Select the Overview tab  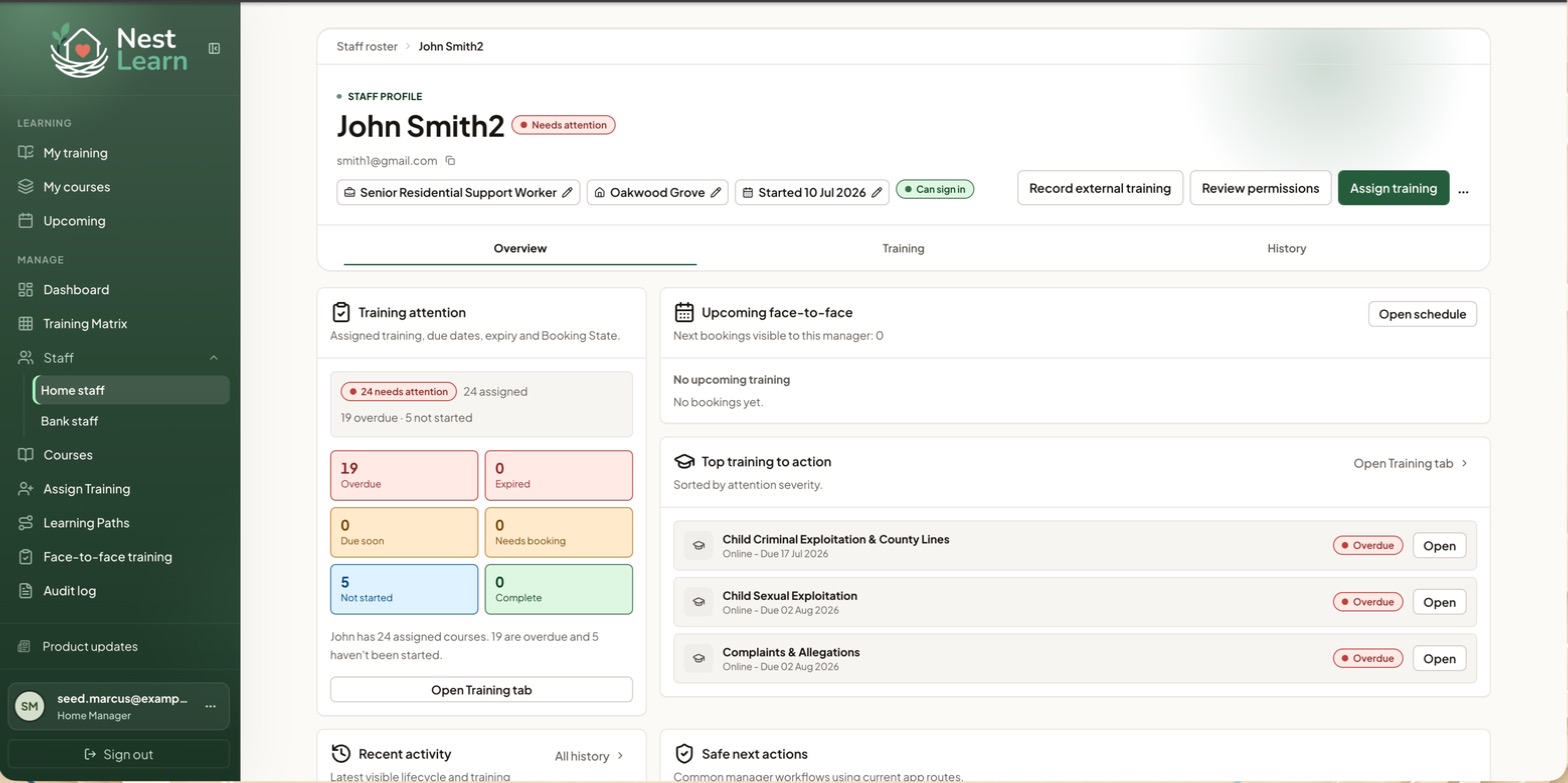[x=520, y=248]
